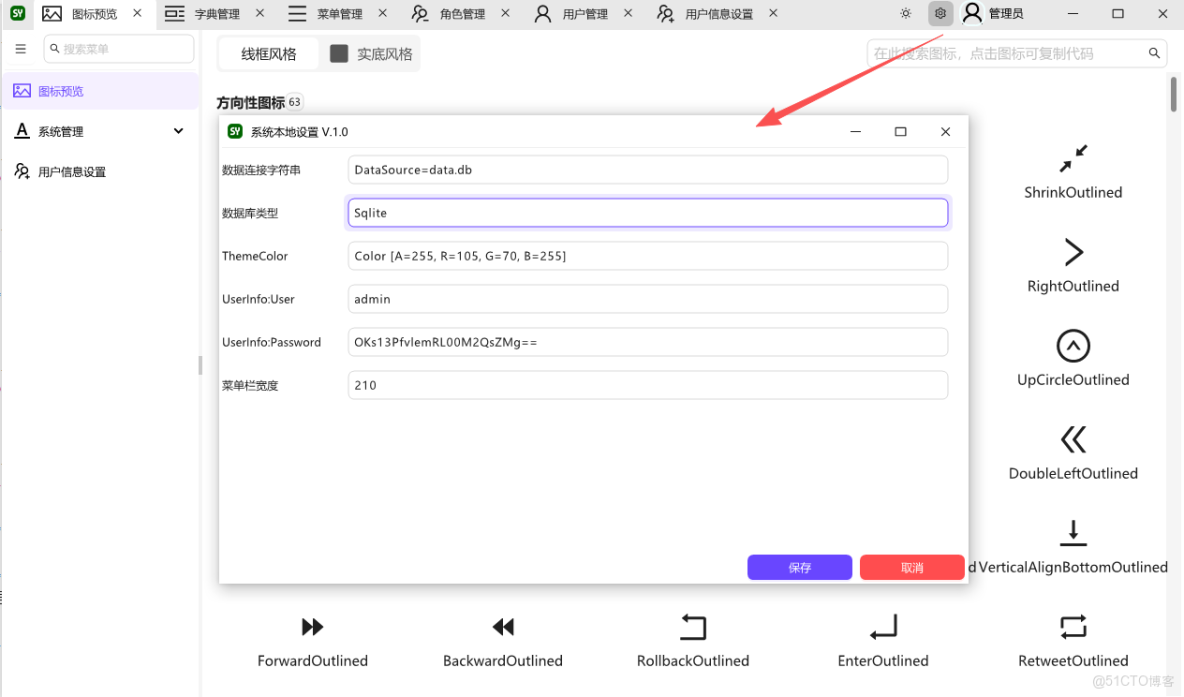Toggle theme using the sun icon

point(905,13)
